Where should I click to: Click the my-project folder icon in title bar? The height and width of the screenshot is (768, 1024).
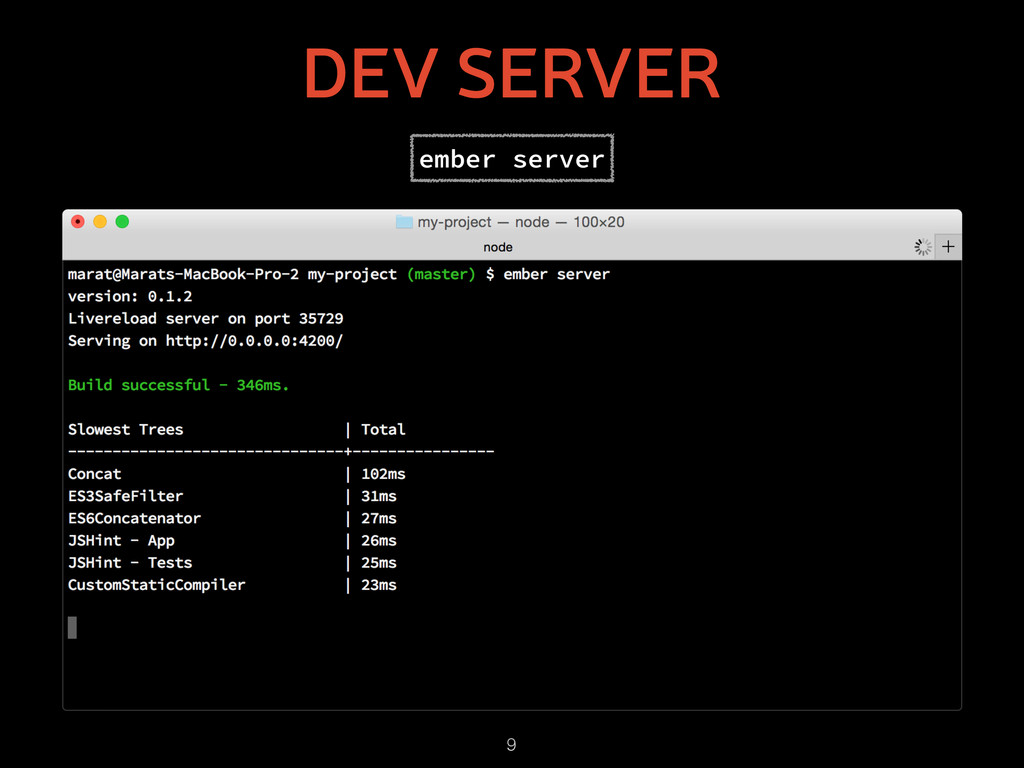click(x=404, y=222)
